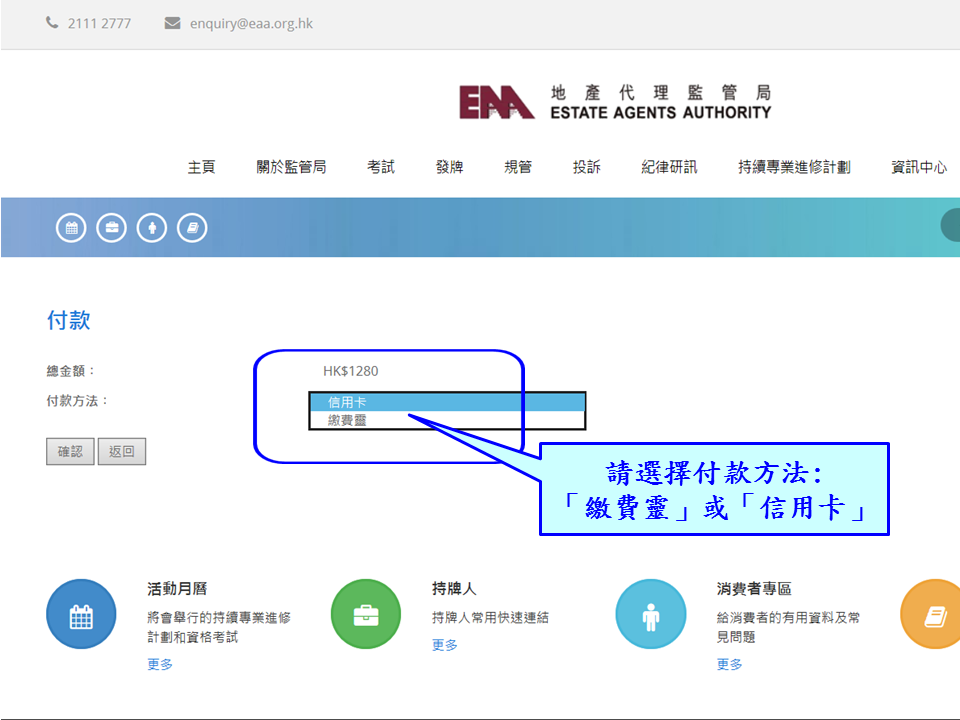
Task: Click the small calendar icon in blue banner
Action: click(x=71, y=228)
